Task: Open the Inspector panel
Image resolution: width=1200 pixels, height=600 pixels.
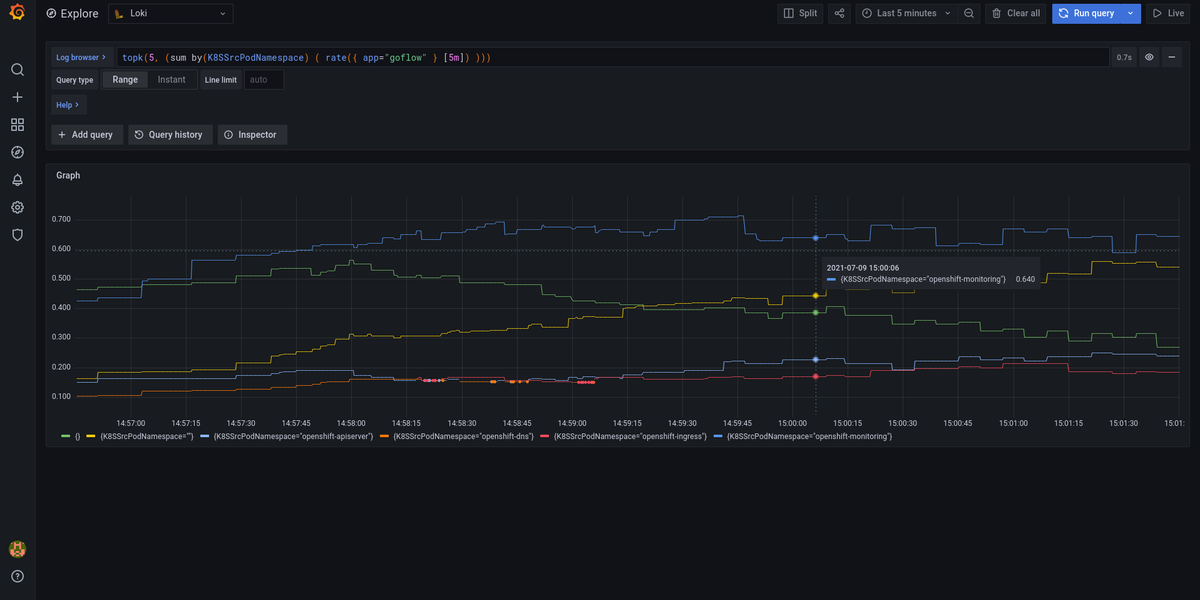Action: 252,133
